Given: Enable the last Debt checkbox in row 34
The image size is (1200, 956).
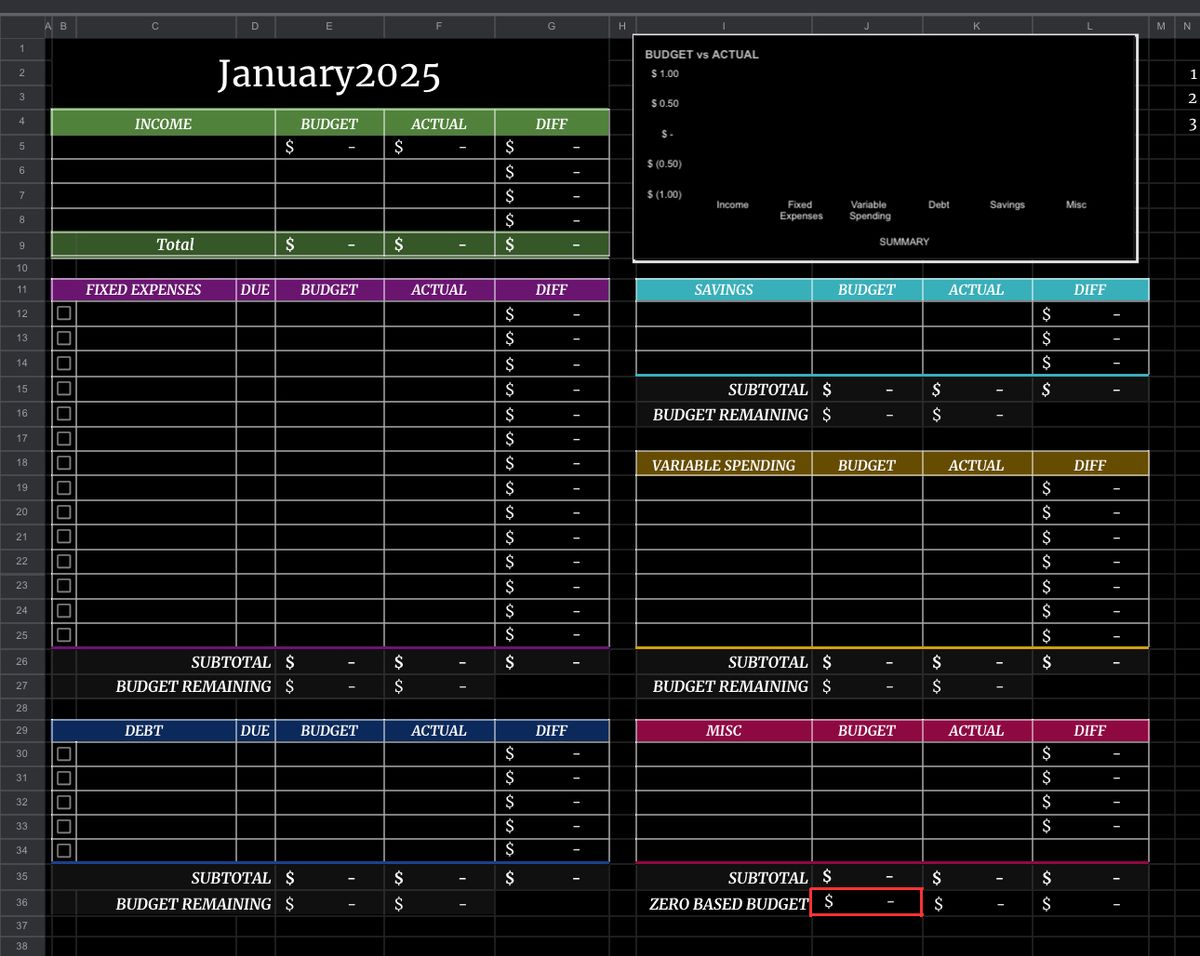Looking at the screenshot, I should click(x=64, y=851).
